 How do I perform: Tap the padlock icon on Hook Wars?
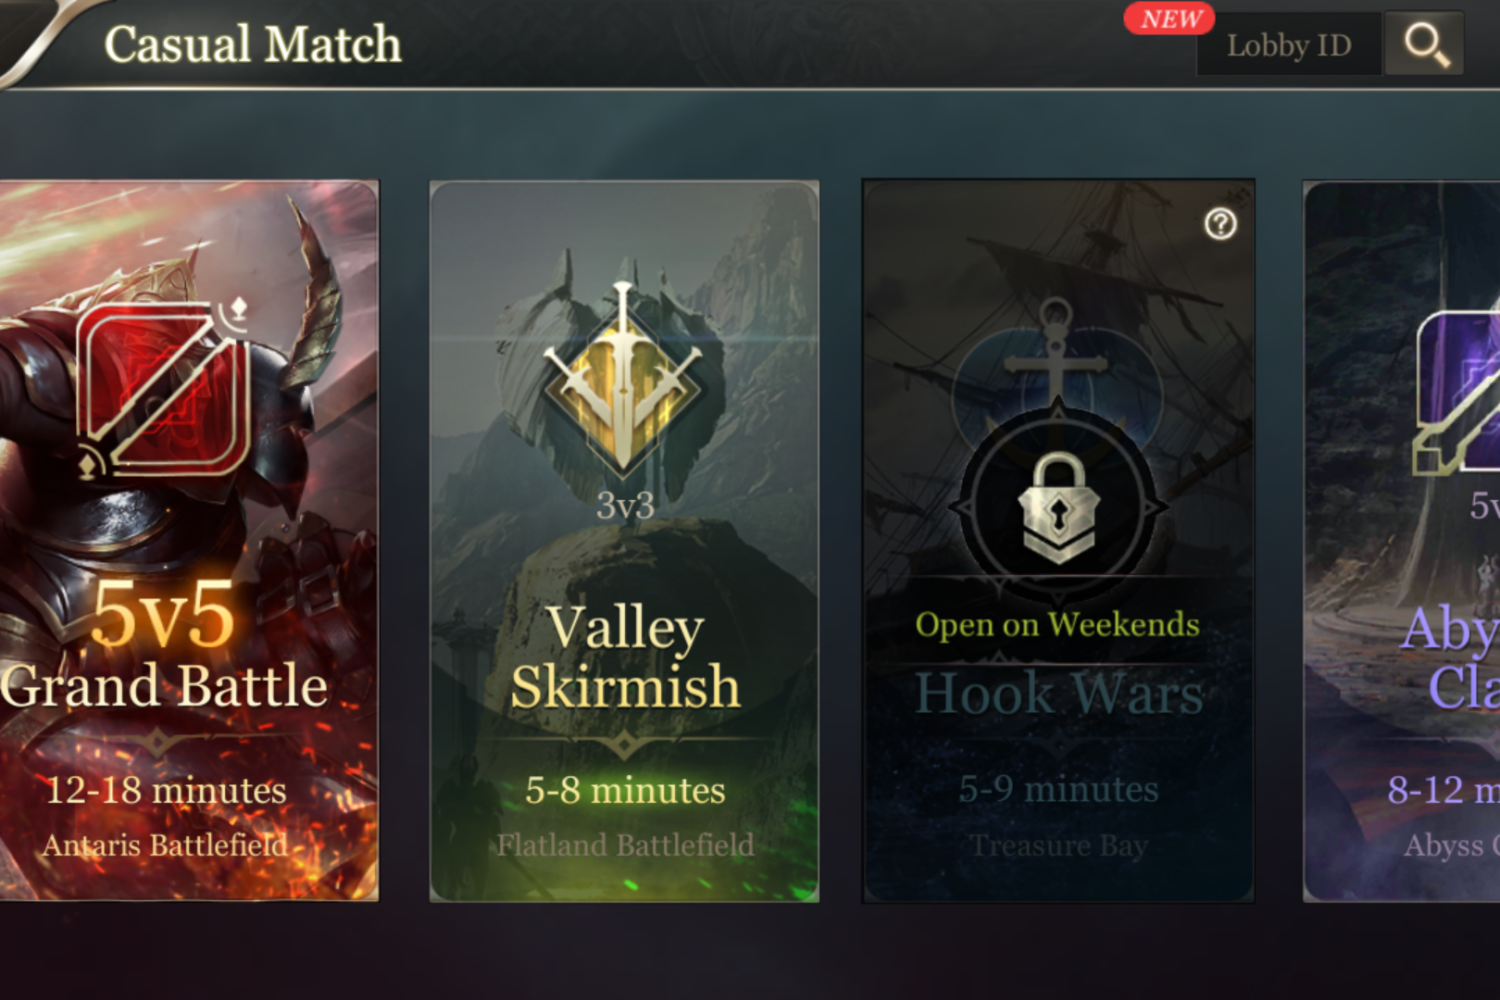click(1058, 508)
